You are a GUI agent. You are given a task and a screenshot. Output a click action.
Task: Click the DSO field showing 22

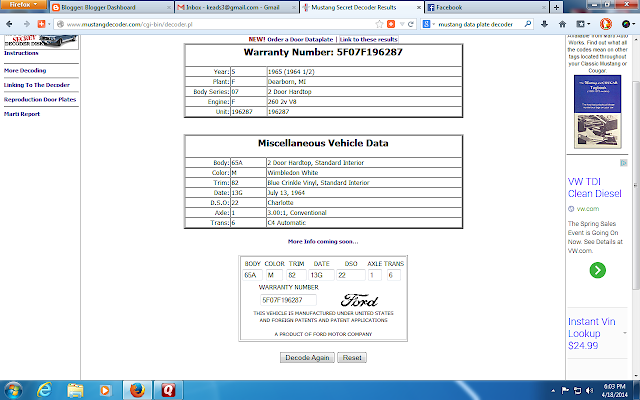[x=351, y=275]
